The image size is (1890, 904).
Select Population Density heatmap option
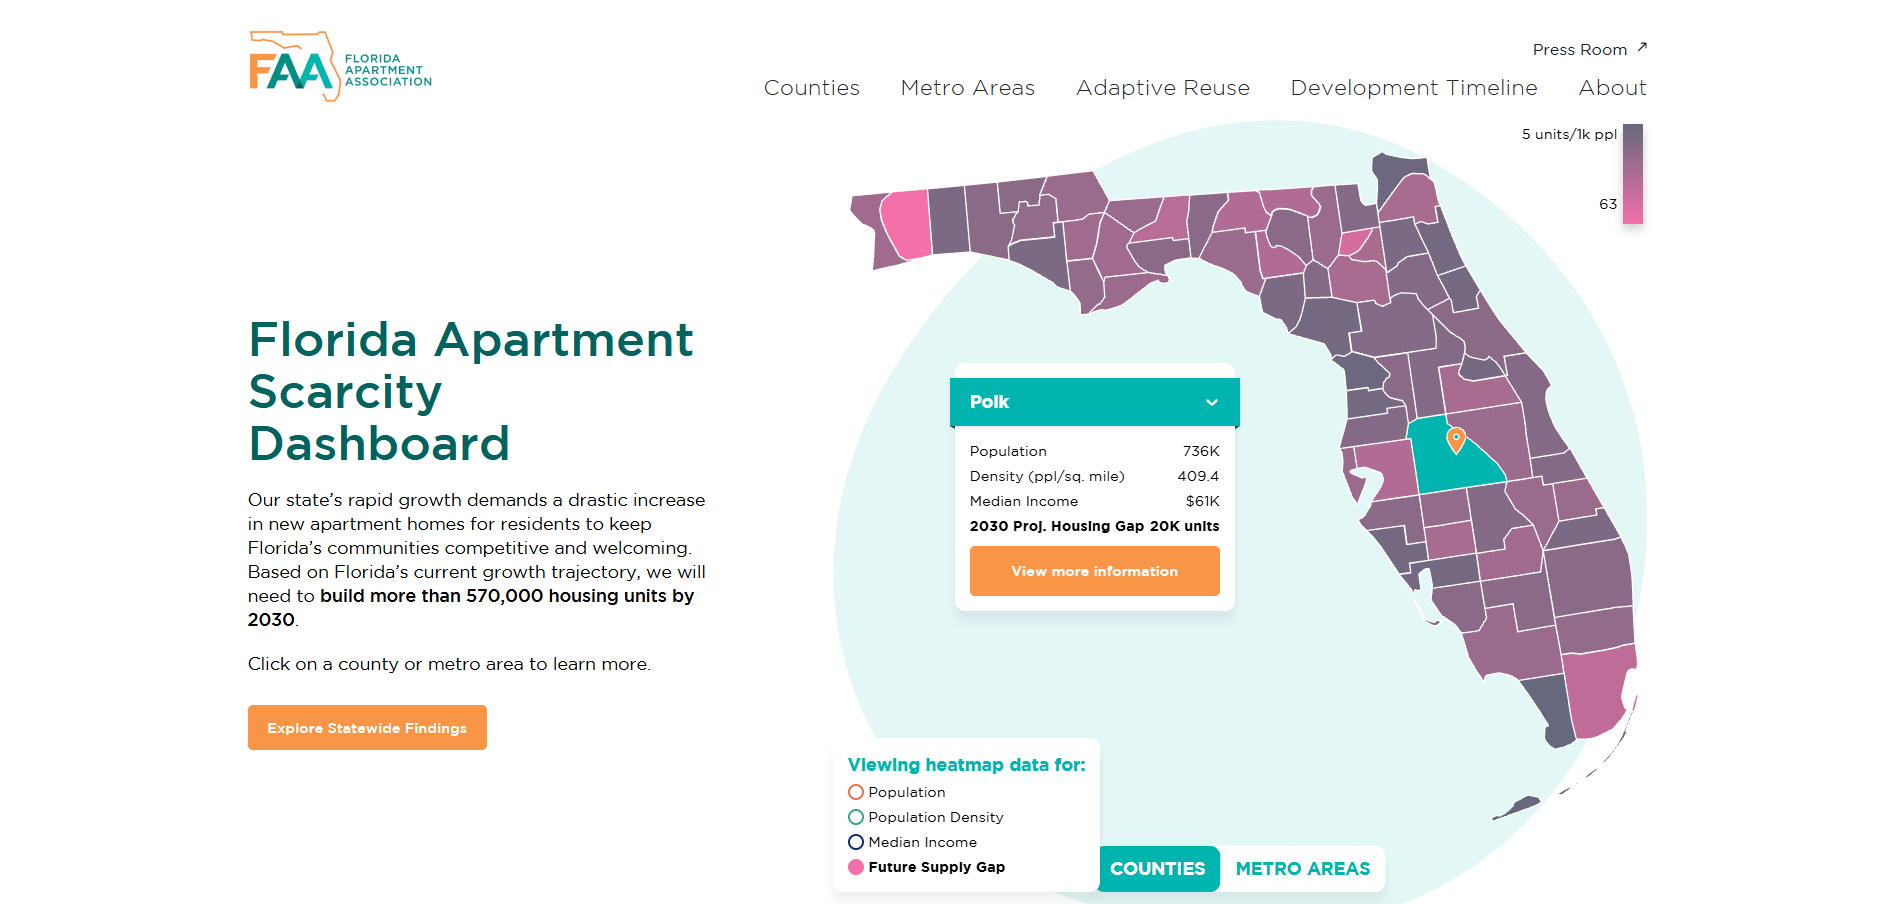(856, 817)
